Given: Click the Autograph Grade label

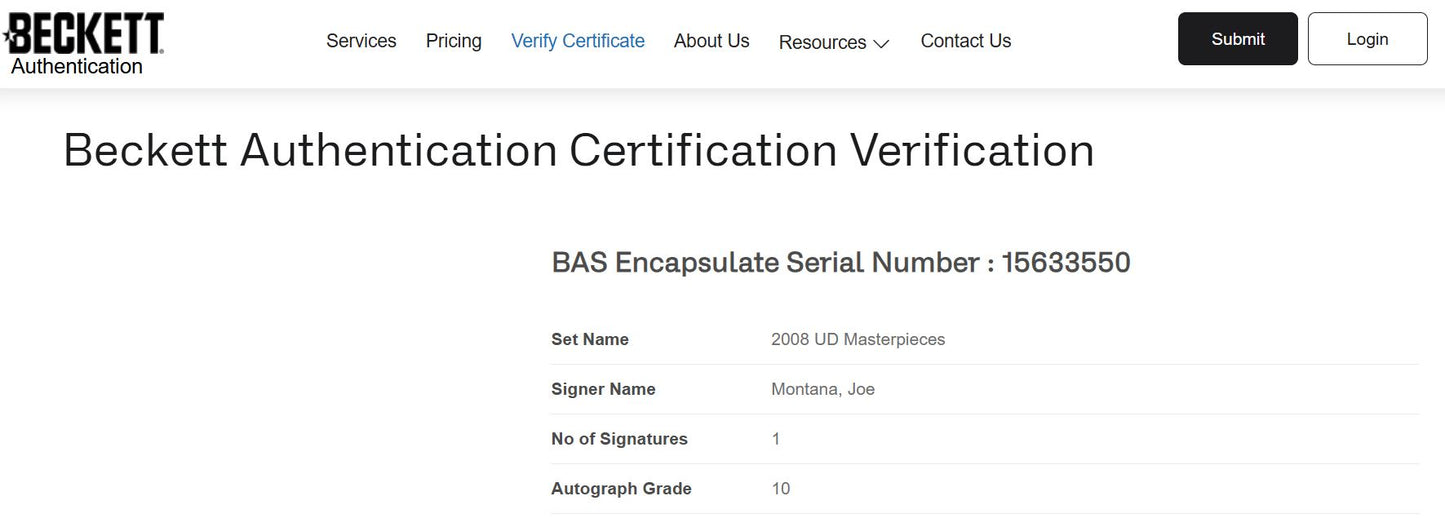Looking at the screenshot, I should click(621, 489).
